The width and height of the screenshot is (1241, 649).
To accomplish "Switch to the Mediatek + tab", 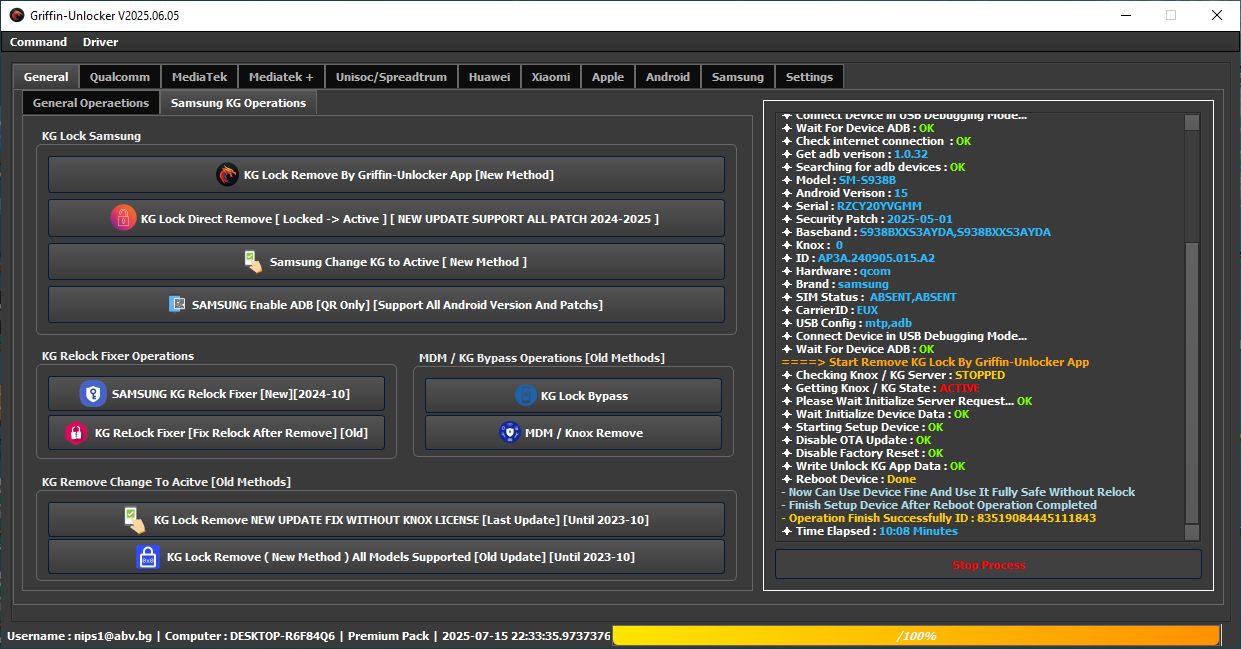I will click(x=281, y=77).
